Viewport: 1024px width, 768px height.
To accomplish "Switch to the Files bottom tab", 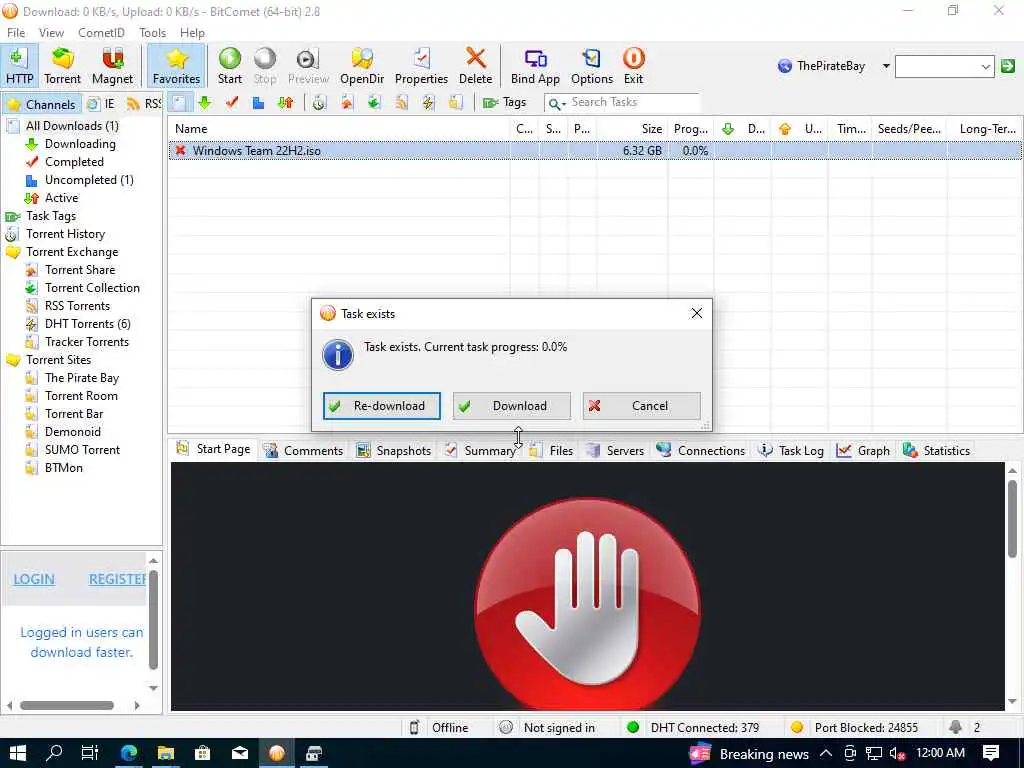I will coord(551,450).
